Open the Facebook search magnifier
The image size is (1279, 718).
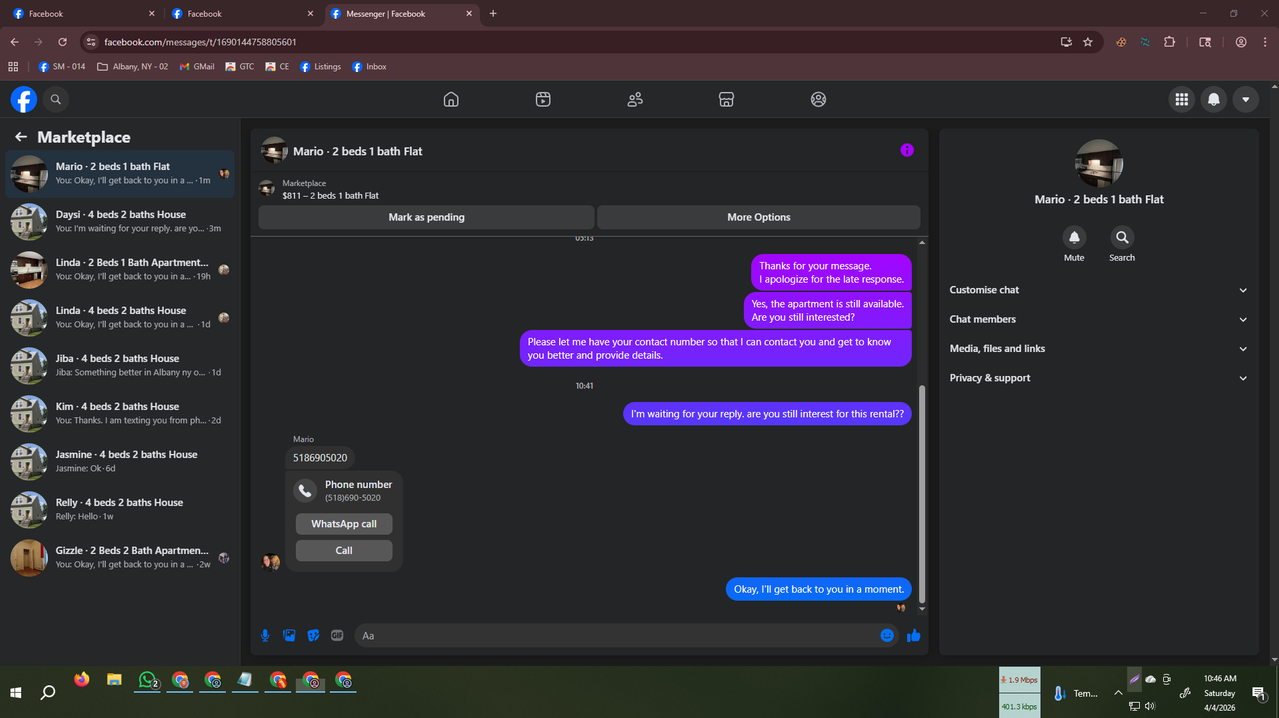click(56, 99)
